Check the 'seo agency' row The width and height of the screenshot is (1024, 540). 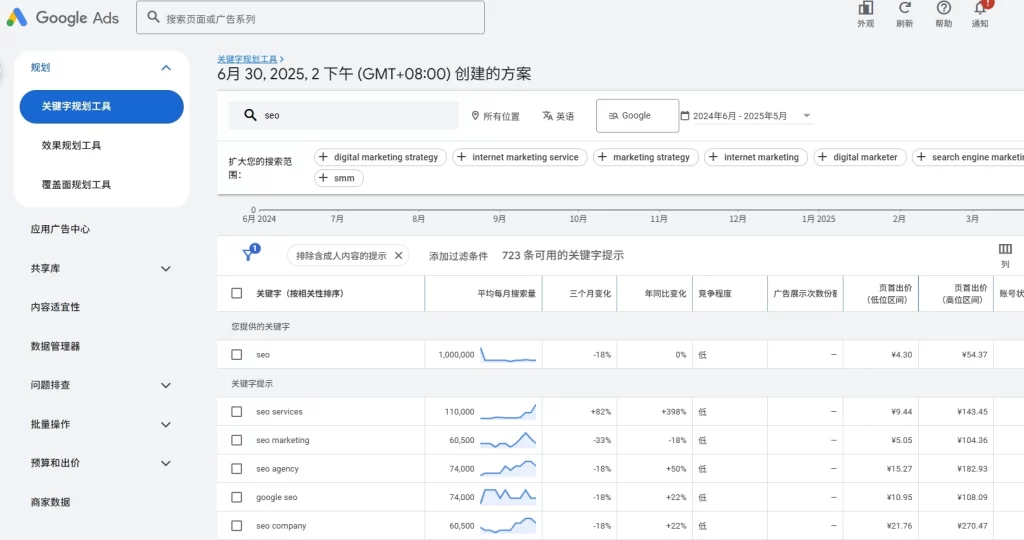236,469
